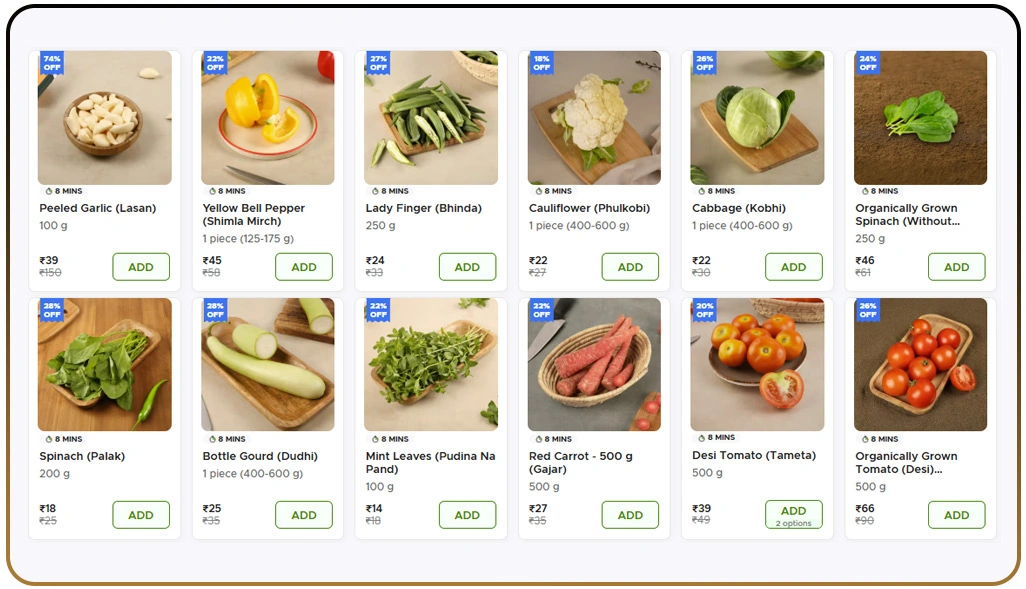Add Yellow Bell Pepper to cart
This screenshot has width=1026, height=589.
pyautogui.click(x=304, y=267)
